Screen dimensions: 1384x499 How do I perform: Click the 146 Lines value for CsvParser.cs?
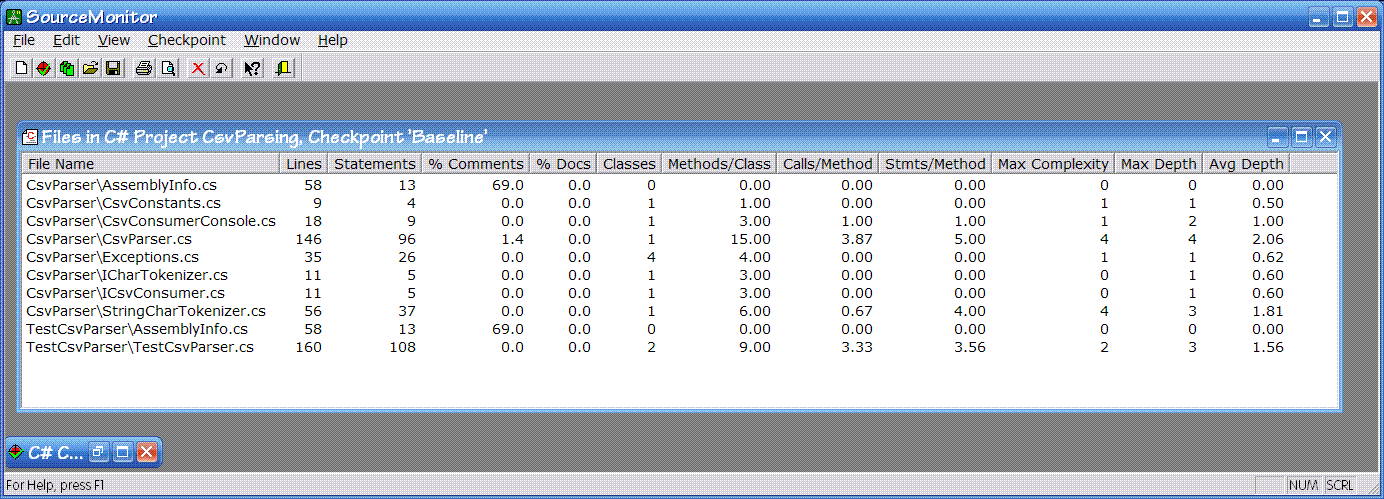coord(309,239)
